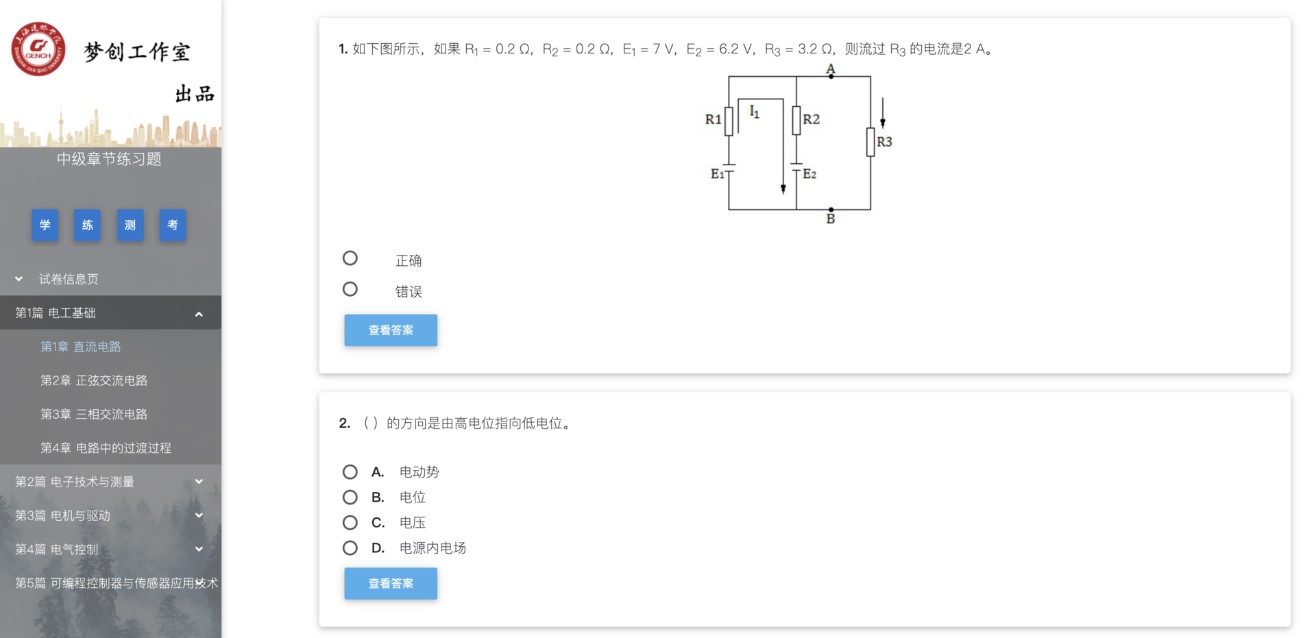1316x638 pixels.
Task: Choose option A 电动势
Action: click(350, 472)
